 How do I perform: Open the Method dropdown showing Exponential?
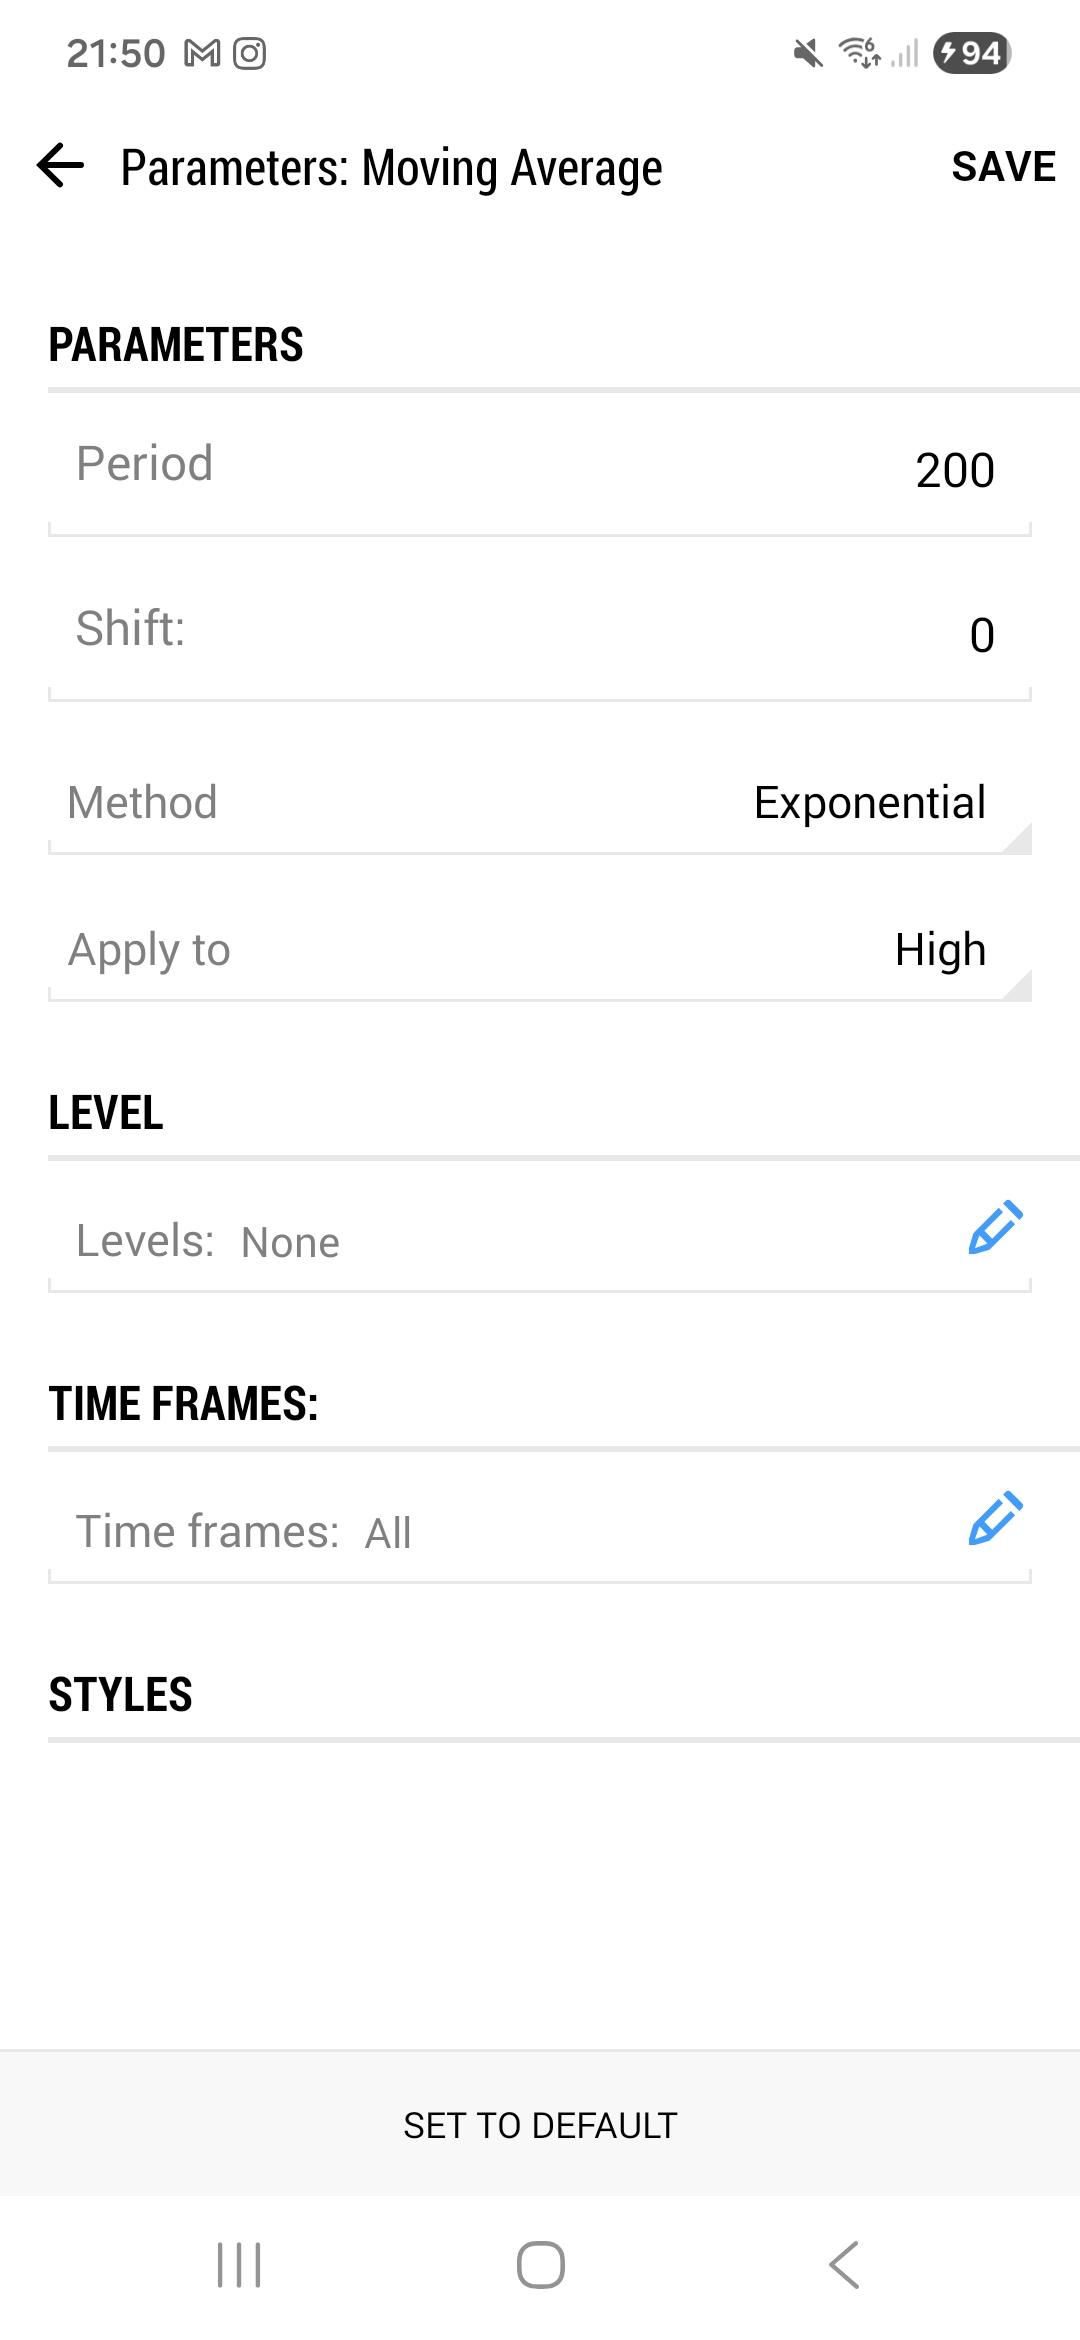coord(870,803)
